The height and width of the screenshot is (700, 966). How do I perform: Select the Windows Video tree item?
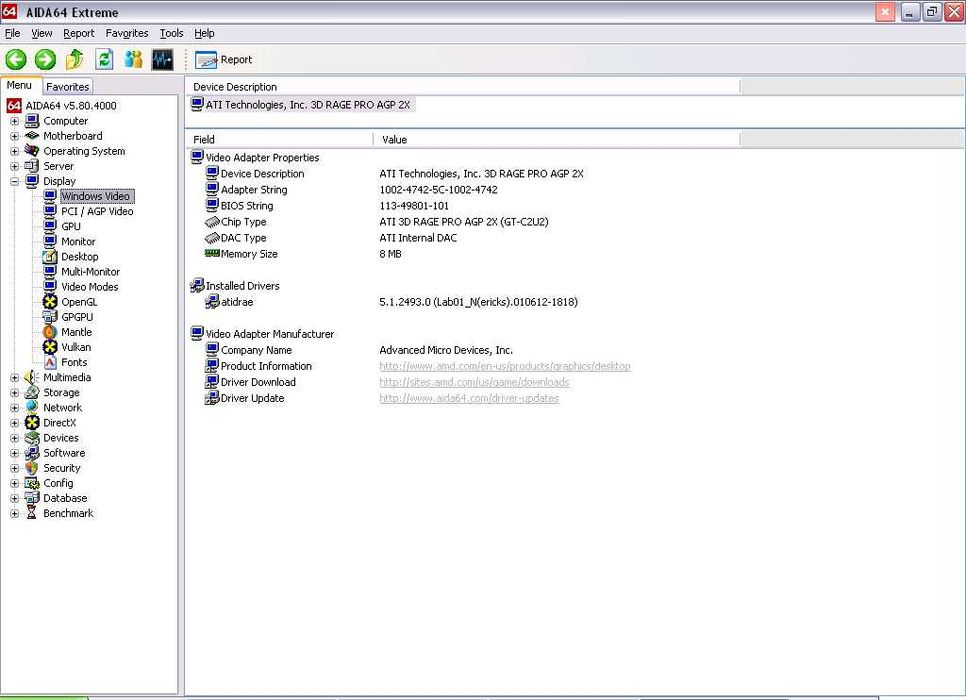[95, 197]
